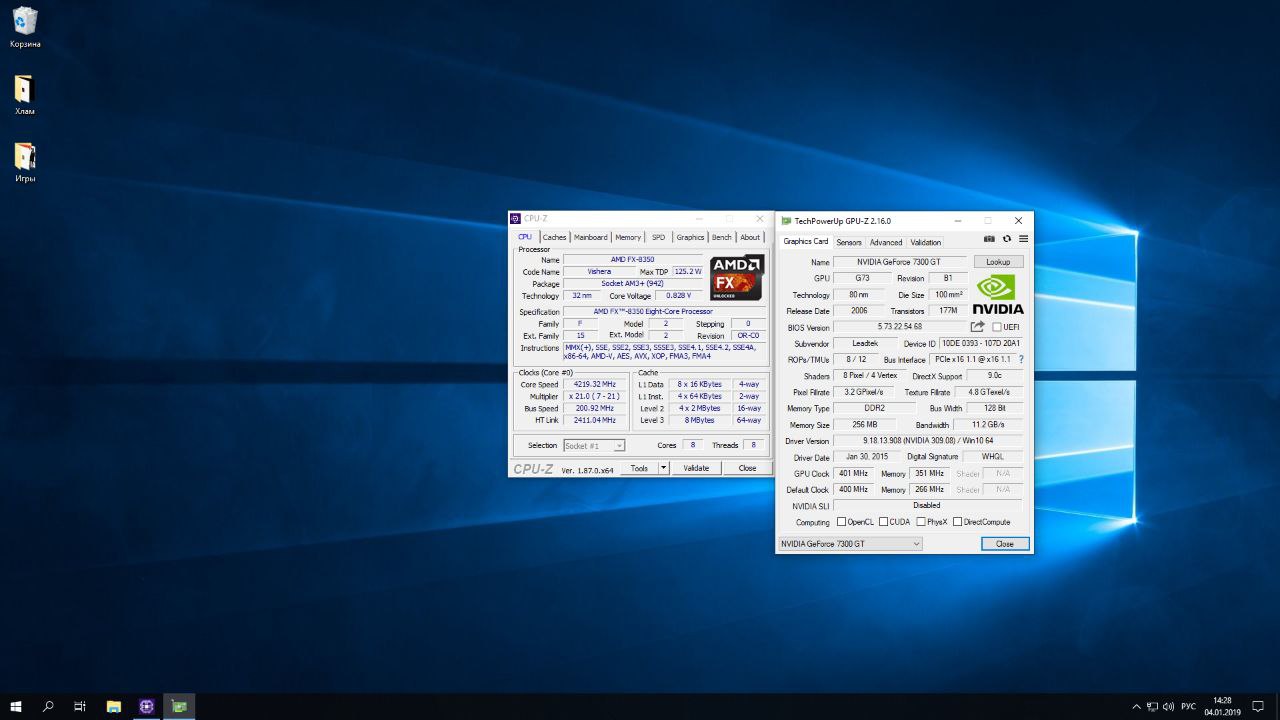
Task: Switch to the Mainboard tab
Action: tap(590, 237)
